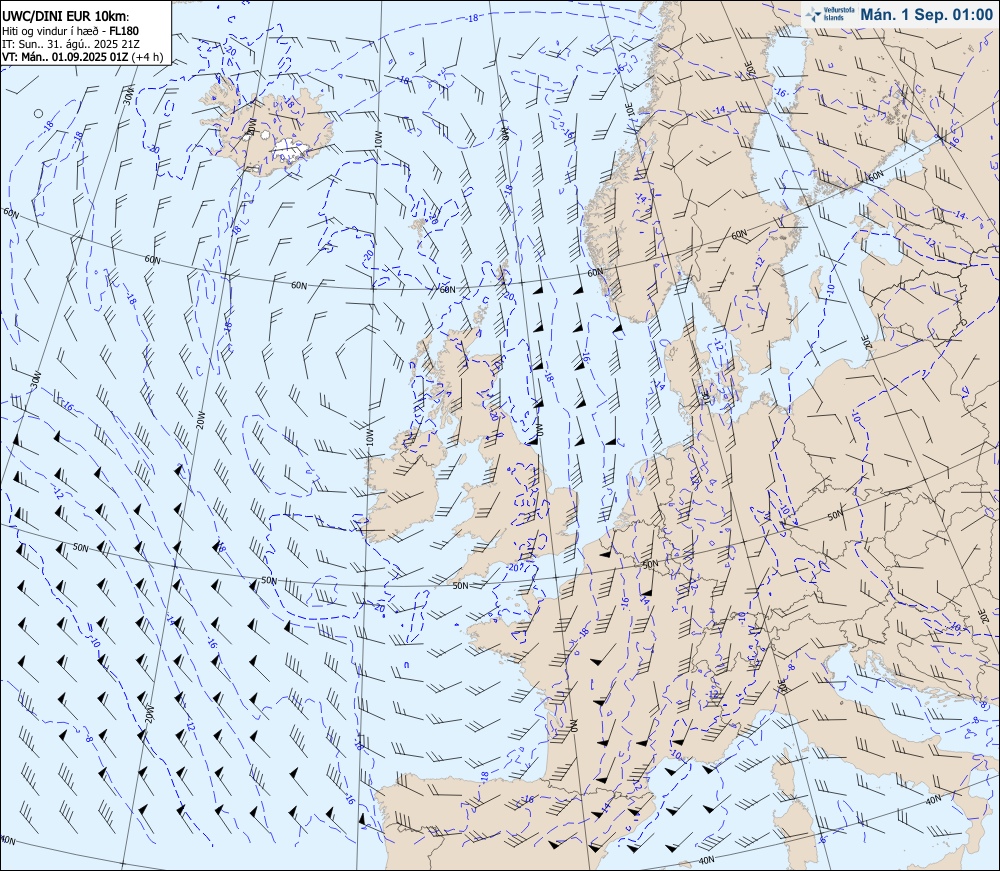
Task: Click the 'IT: Sun.. 31. ágú.. 2025 21Z' line
Action: click(x=71, y=43)
